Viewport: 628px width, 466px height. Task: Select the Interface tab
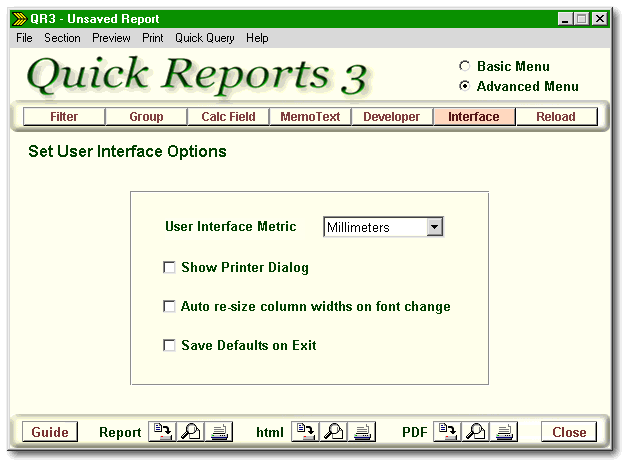click(x=474, y=116)
